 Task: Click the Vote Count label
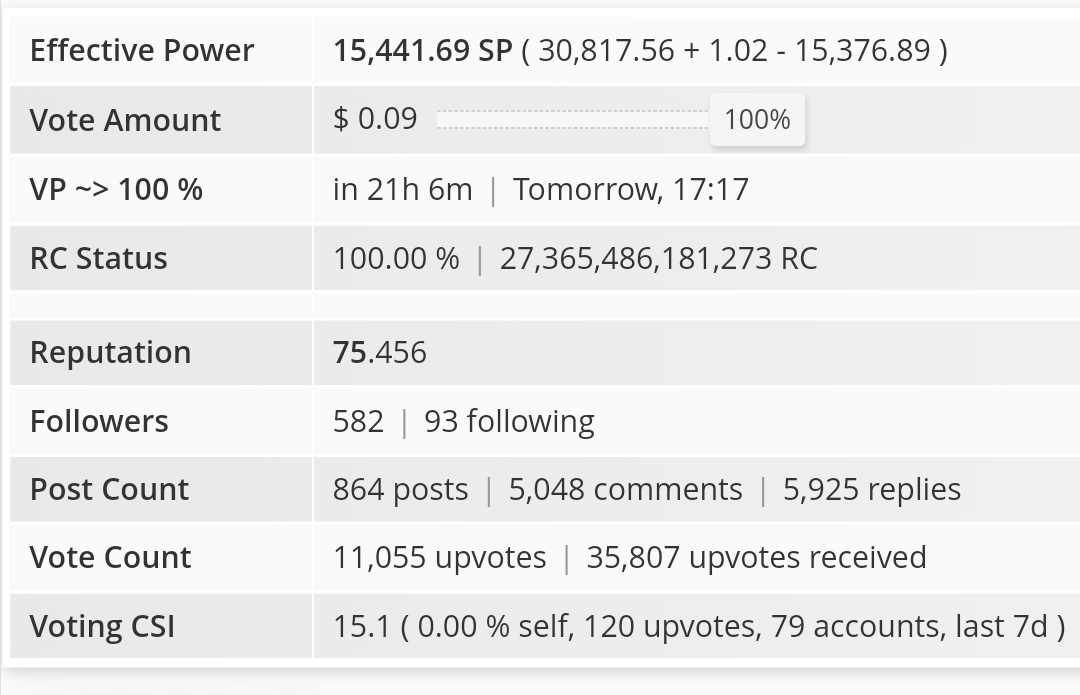pyautogui.click(x=110, y=557)
